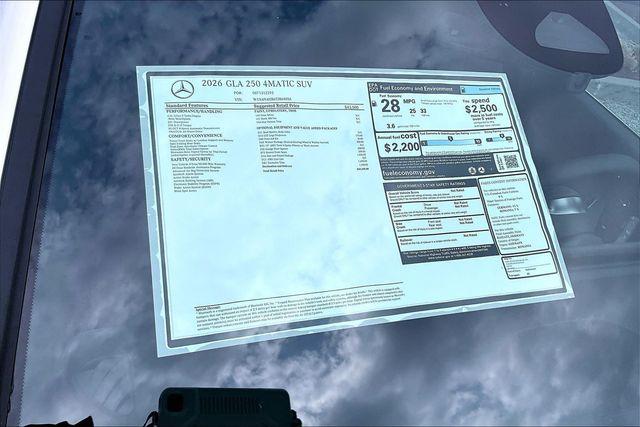Click the fuel pump icon beside 28

click(x=374, y=104)
